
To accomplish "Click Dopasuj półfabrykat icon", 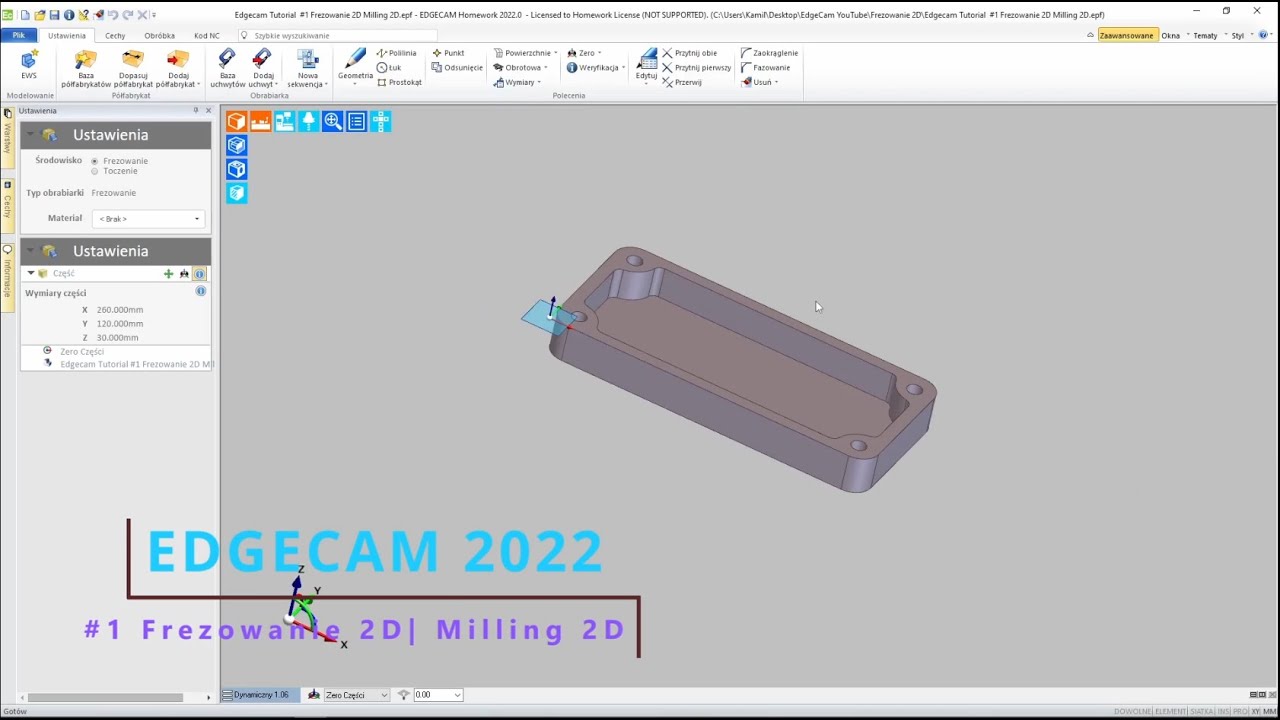I will [133, 60].
